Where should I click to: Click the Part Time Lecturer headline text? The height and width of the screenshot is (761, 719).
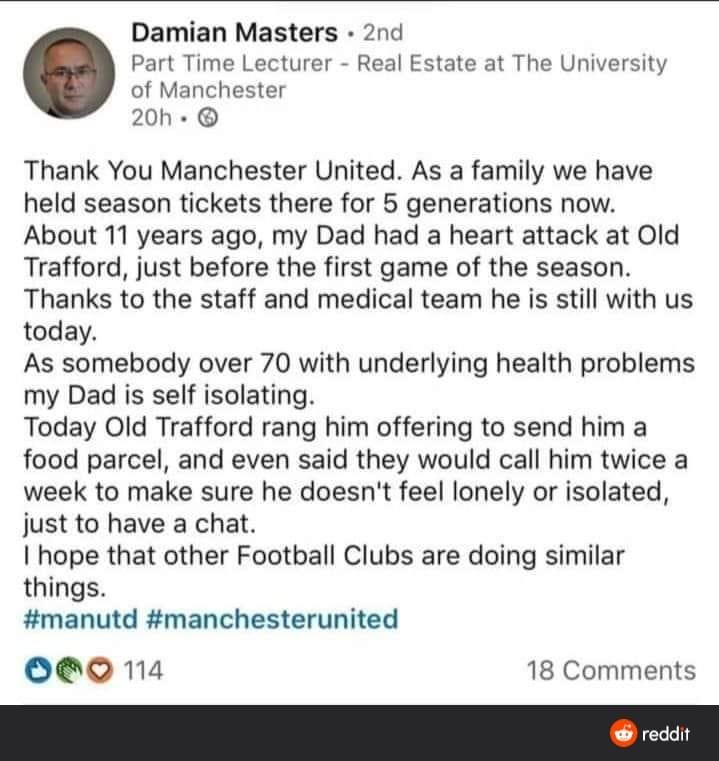pos(232,64)
